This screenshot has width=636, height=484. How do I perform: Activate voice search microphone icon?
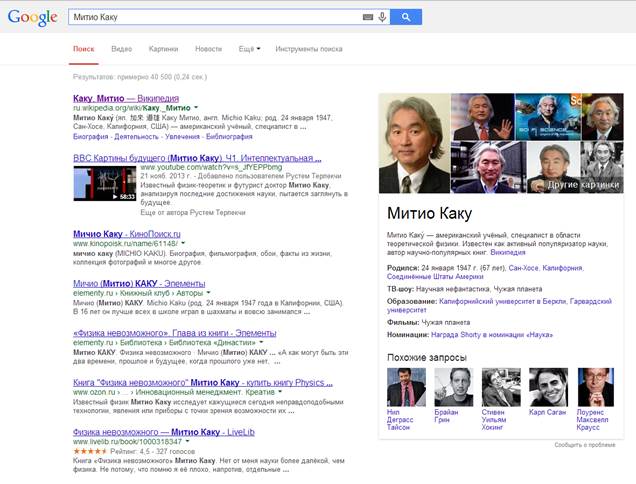click(382, 17)
